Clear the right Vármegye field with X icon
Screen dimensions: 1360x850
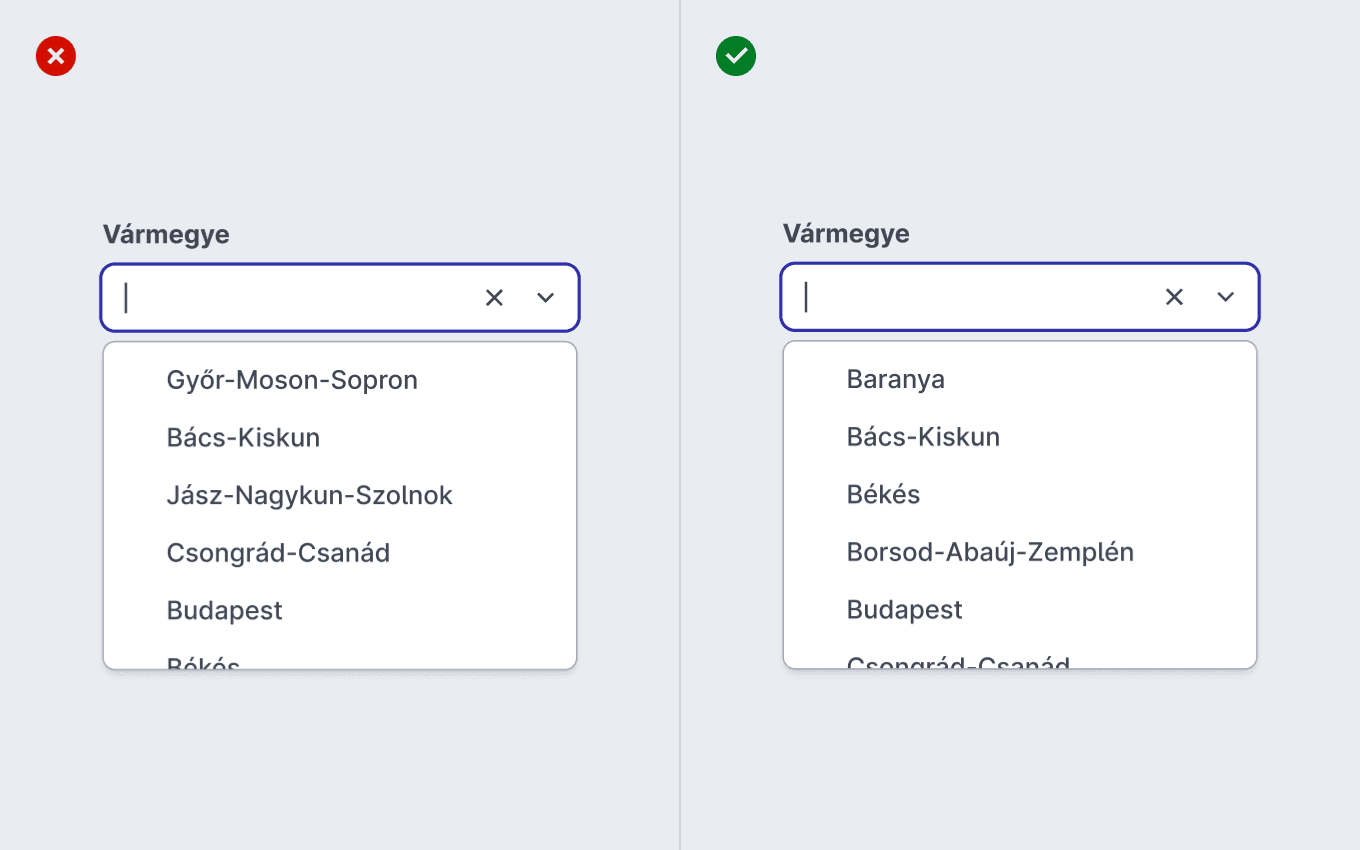(1174, 296)
